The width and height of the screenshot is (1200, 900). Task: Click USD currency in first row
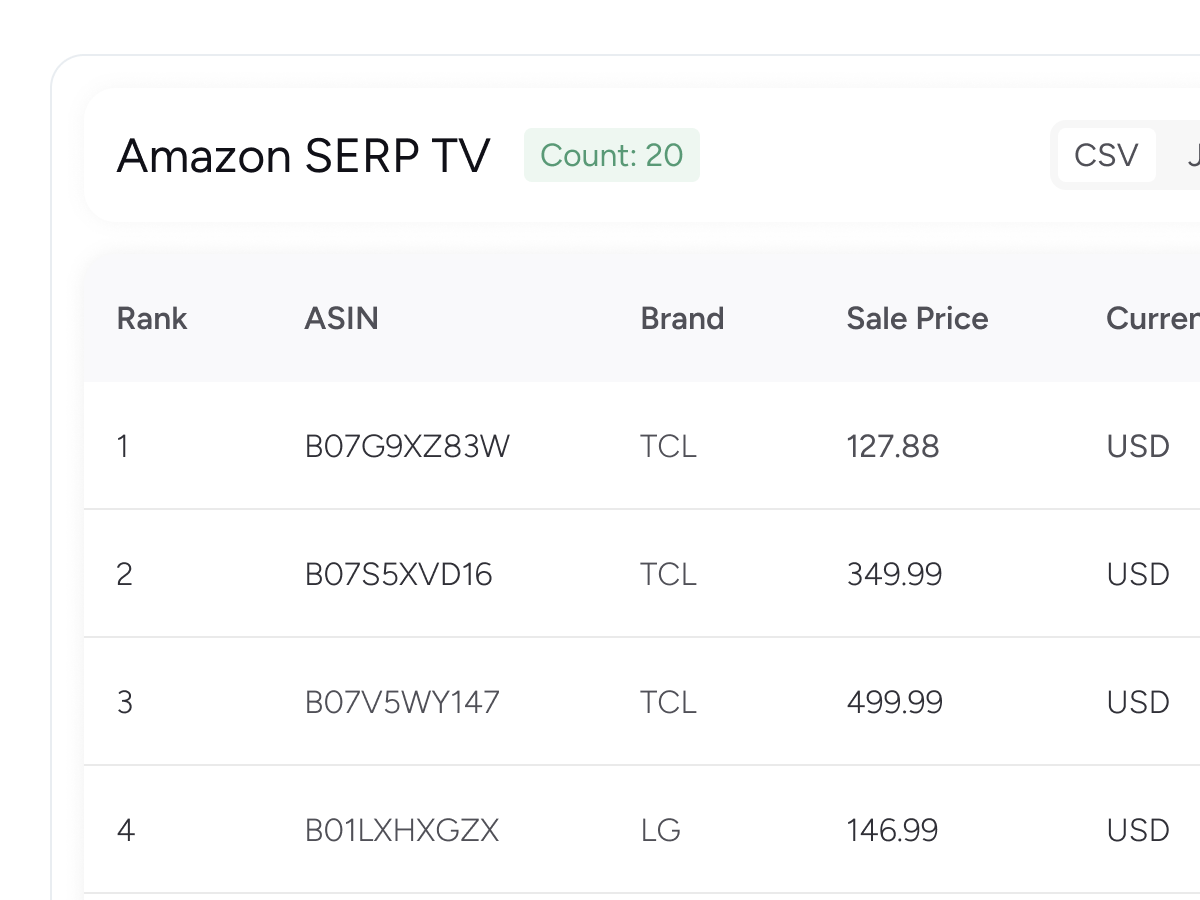pyautogui.click(x=1138, y=446)
